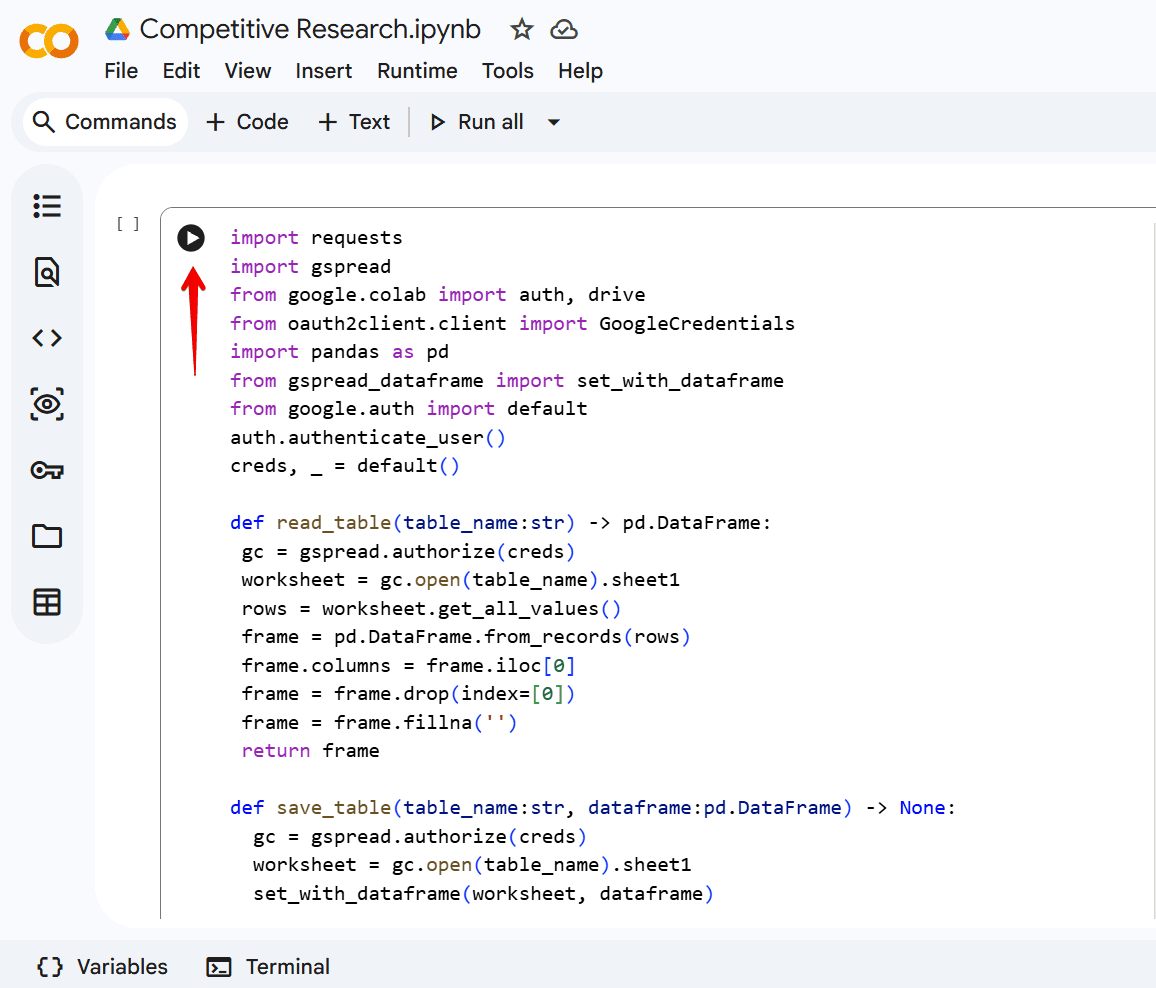Open the Secrets key panel
This screenshot has height=988, width=1156.
point(47,470)
